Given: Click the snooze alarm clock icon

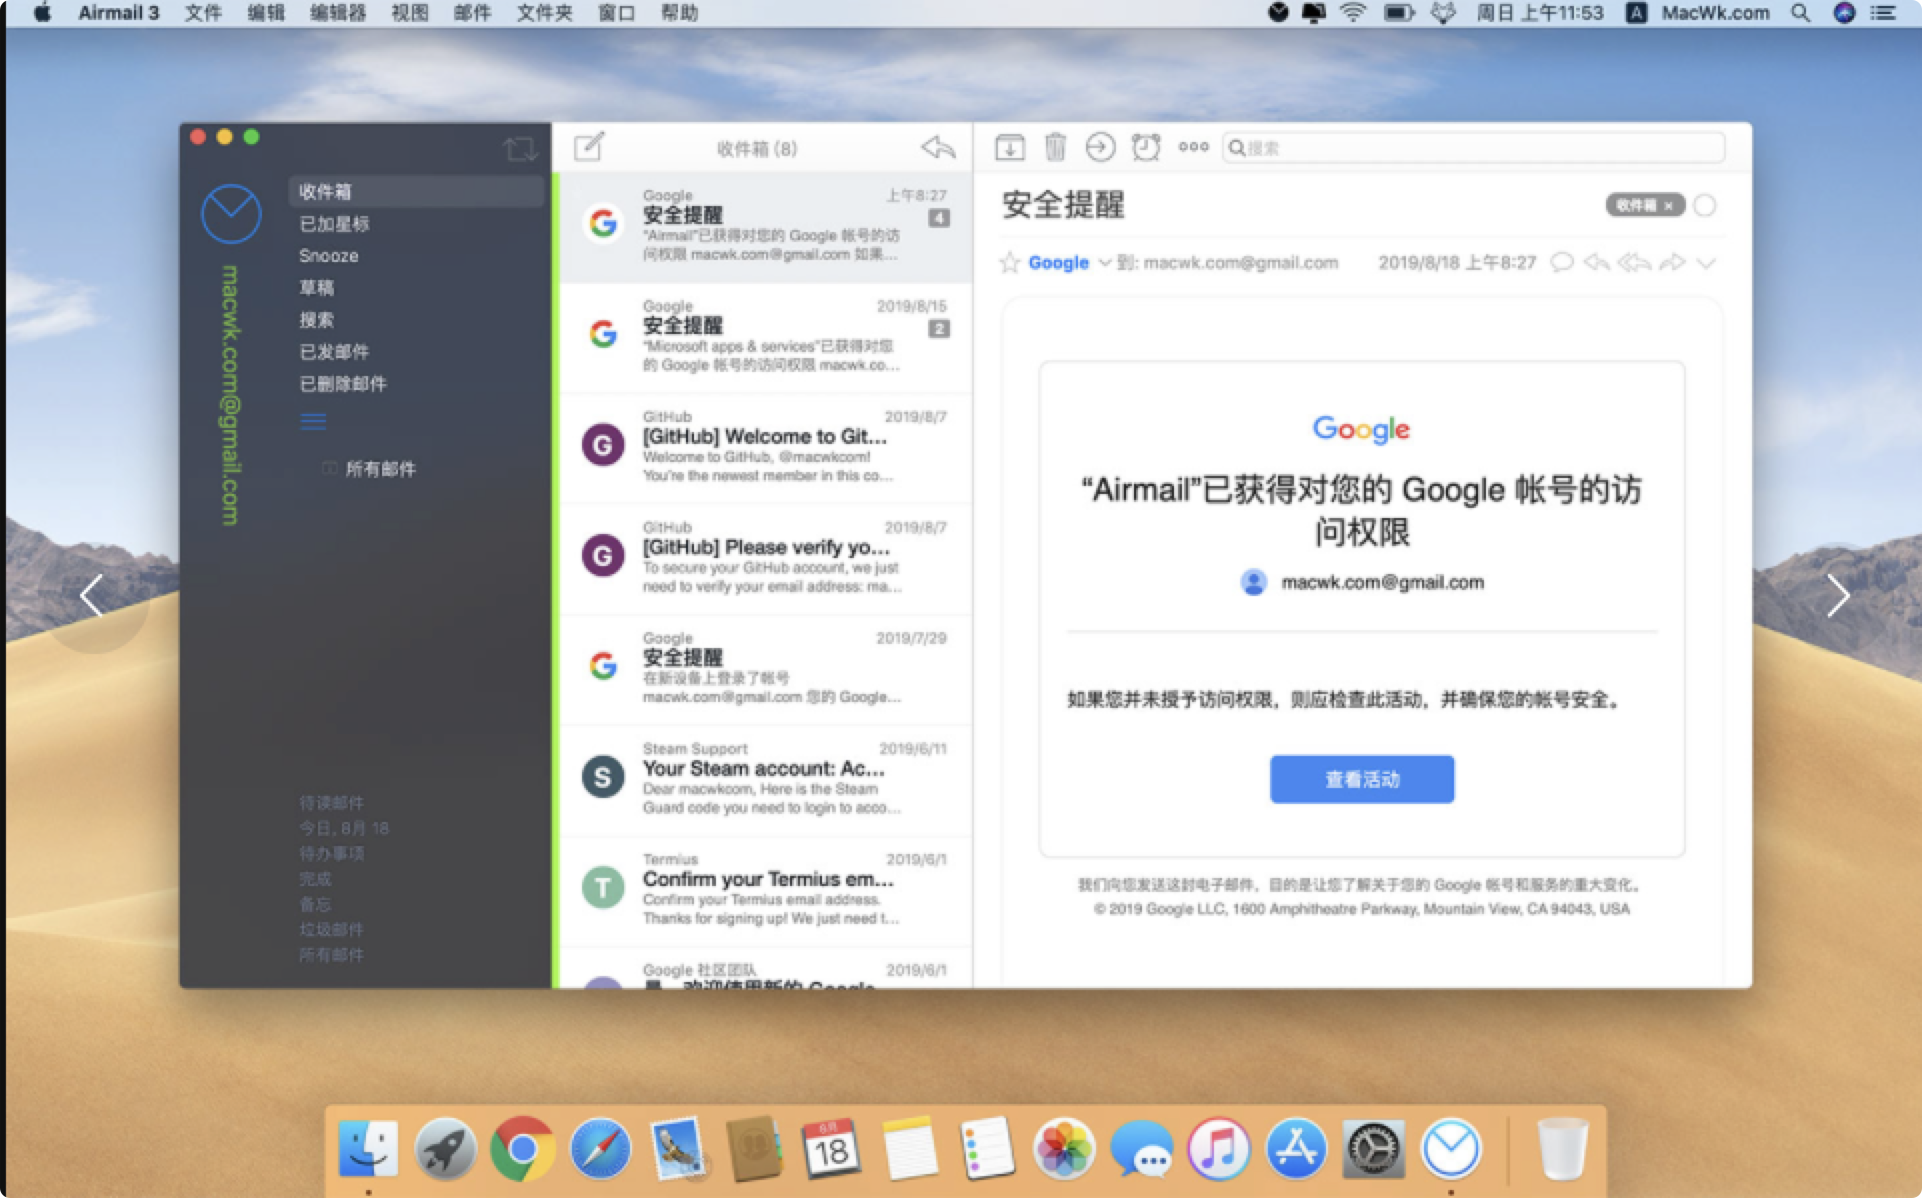Looking at the screenshot, I should [1146, 148].
